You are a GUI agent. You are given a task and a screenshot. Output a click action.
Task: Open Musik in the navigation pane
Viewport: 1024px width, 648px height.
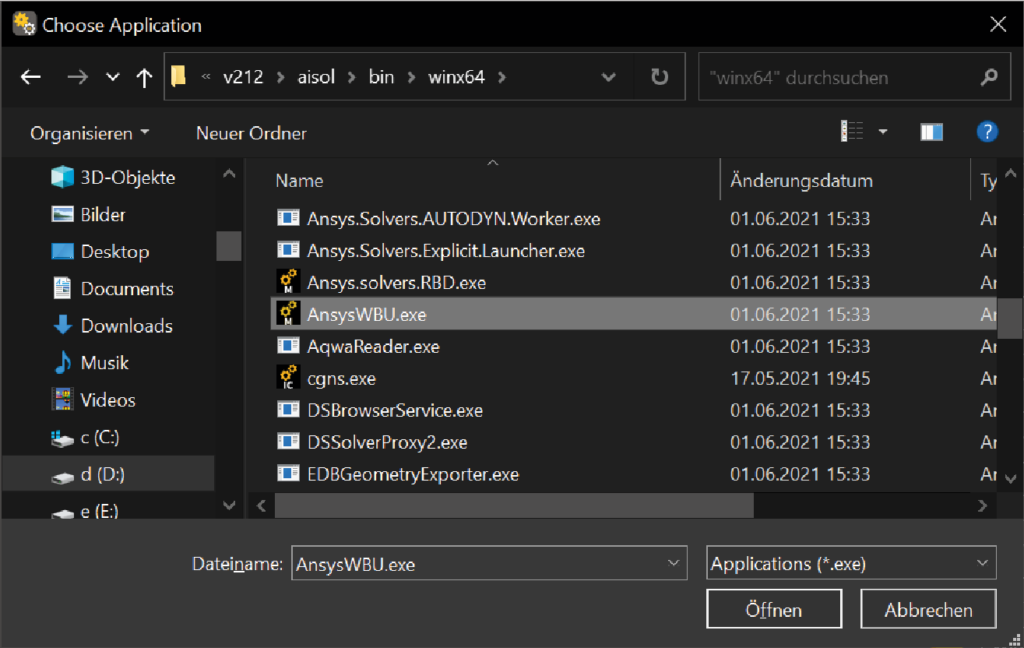tap(90, 363)
